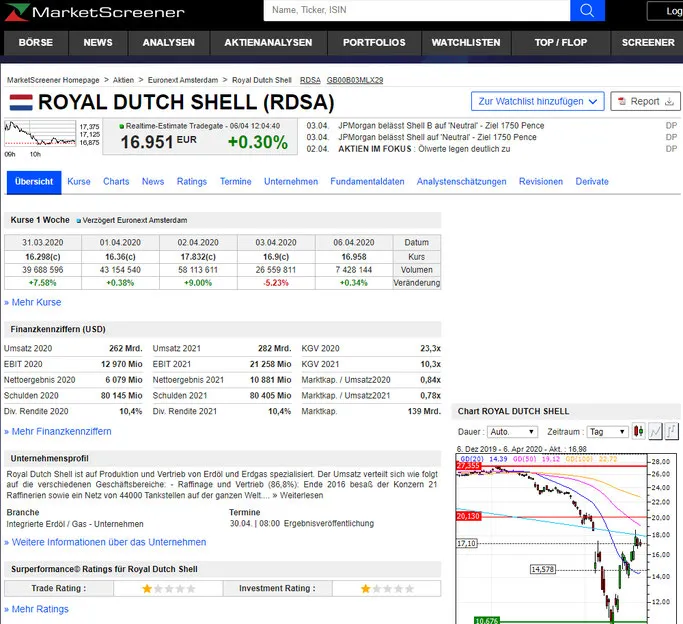Switch to the Unternehmen tab
Image resolution: width=683 pixels, height=624 pixels.
click(x=291, y=182)
